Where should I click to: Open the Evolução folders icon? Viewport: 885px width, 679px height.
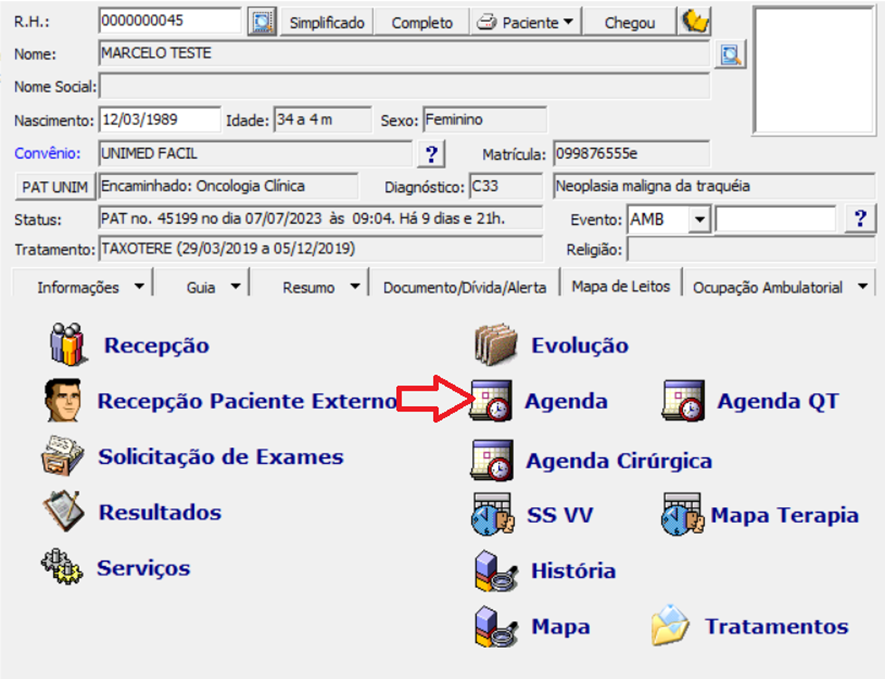495,344
